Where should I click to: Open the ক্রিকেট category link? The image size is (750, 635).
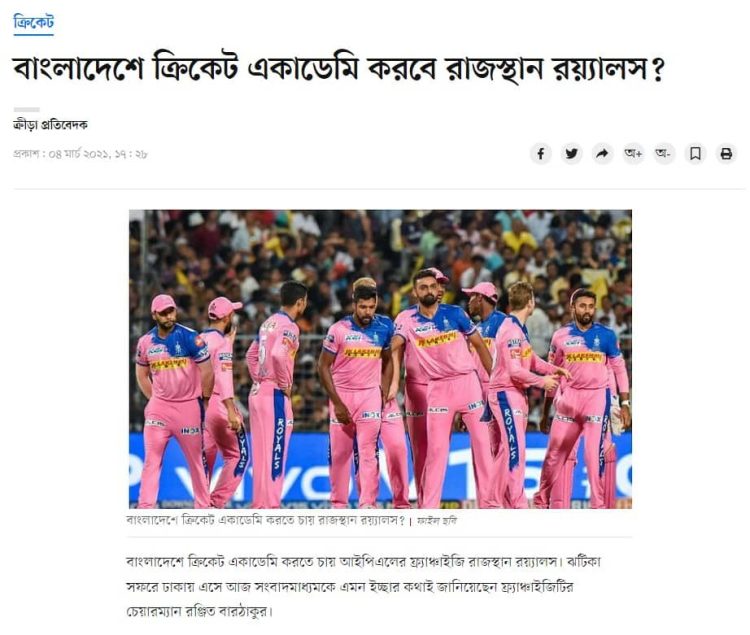[33, 22]
